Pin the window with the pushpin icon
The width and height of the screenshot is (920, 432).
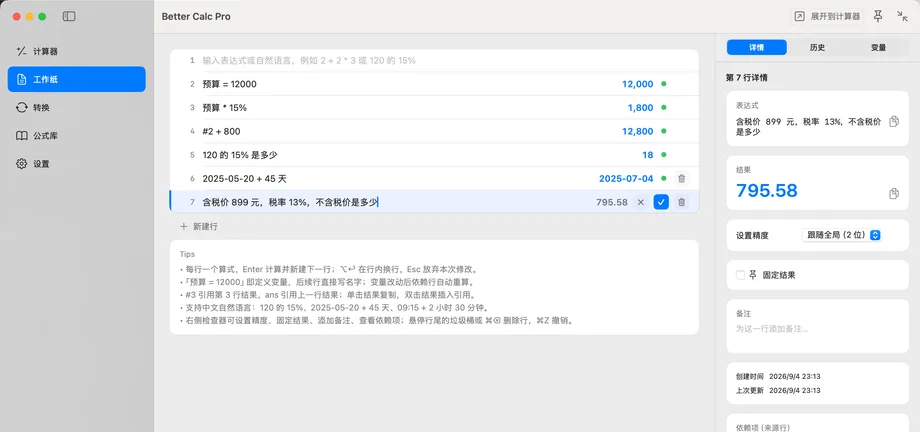[x=878, y=16]
